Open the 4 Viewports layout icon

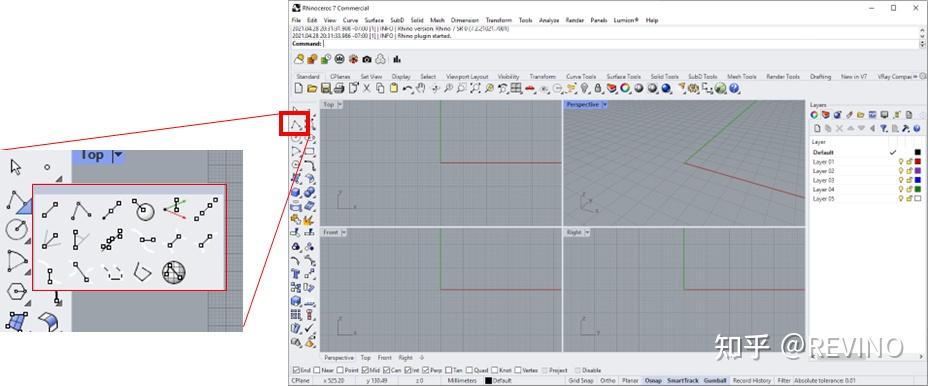[517, 88]
